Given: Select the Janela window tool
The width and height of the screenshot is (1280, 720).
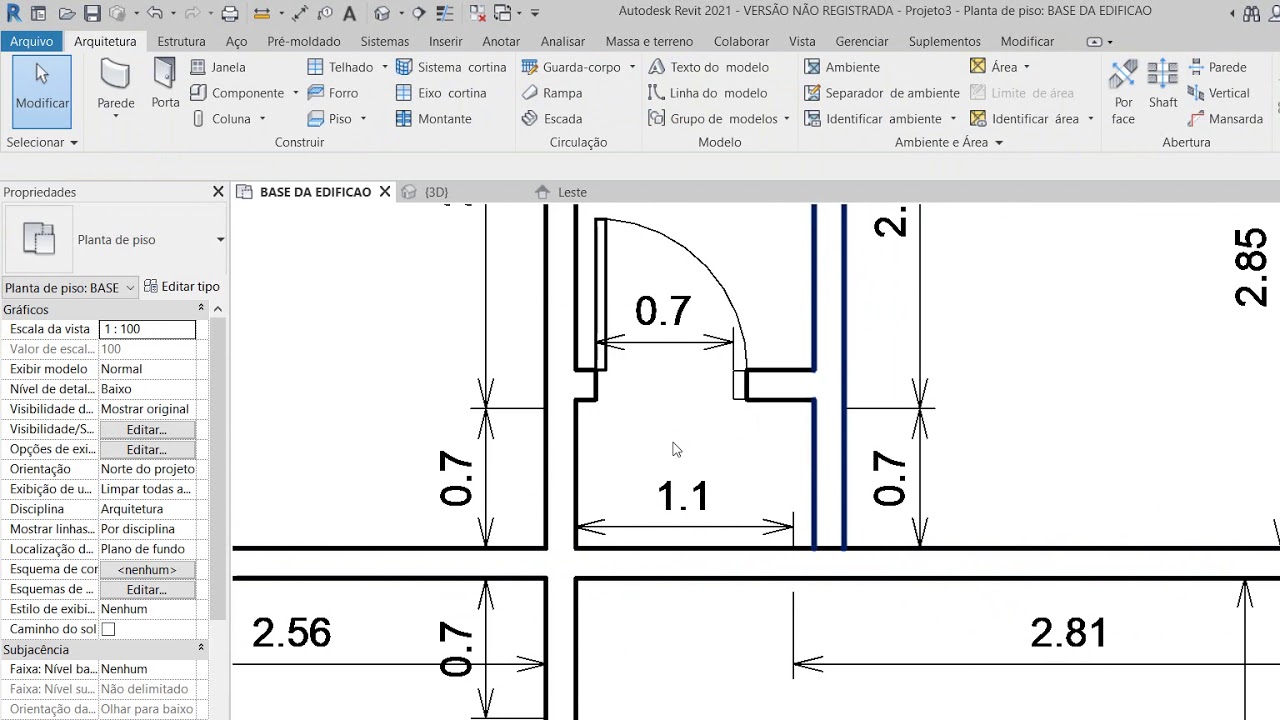Looking at the screenshot, I should [218, 67].
